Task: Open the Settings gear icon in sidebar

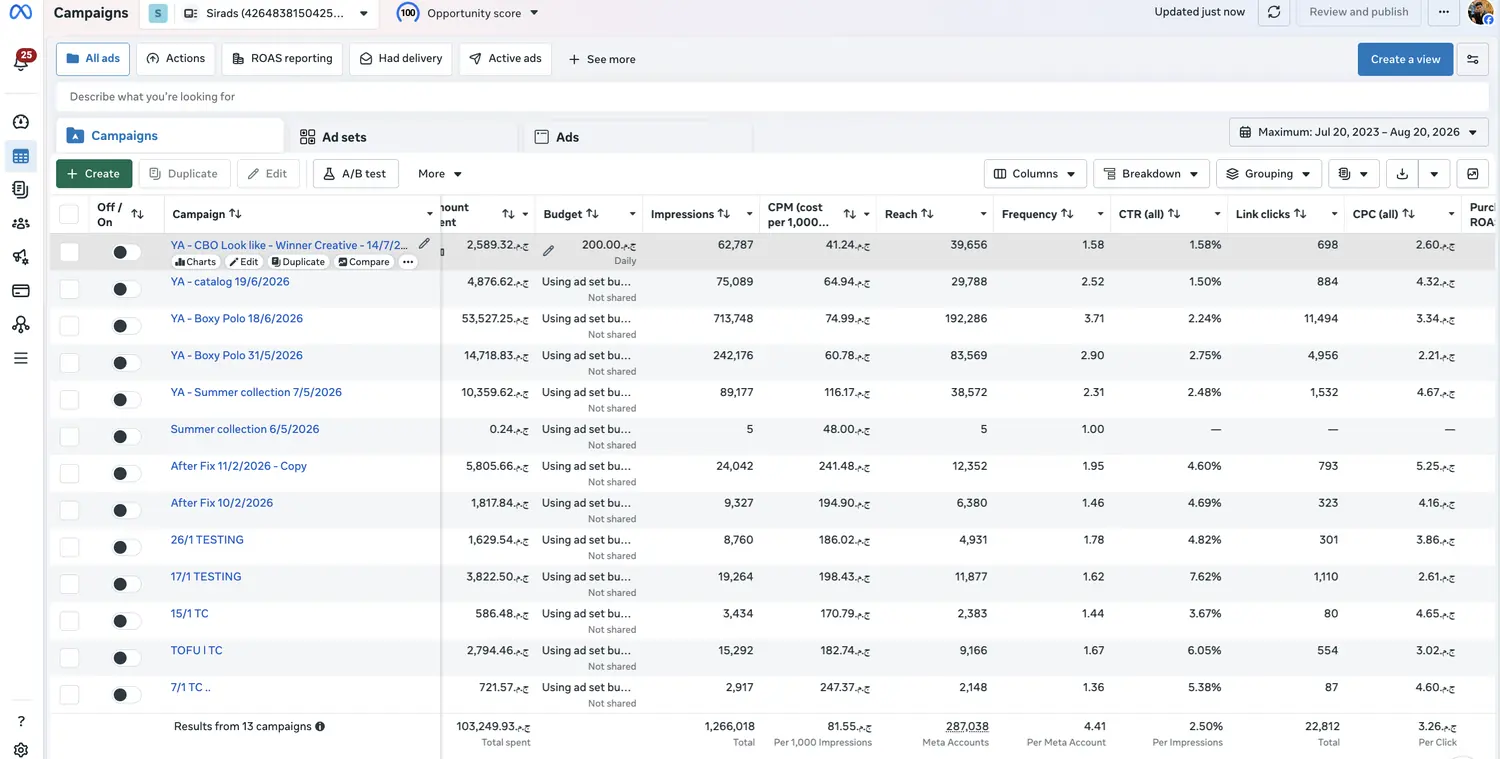Action: pyautogui.click(x=21, y=749)
